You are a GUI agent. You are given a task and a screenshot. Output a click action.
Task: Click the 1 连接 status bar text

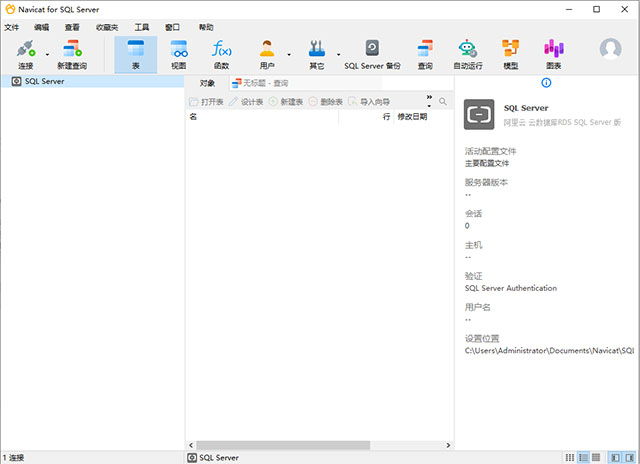13,458
